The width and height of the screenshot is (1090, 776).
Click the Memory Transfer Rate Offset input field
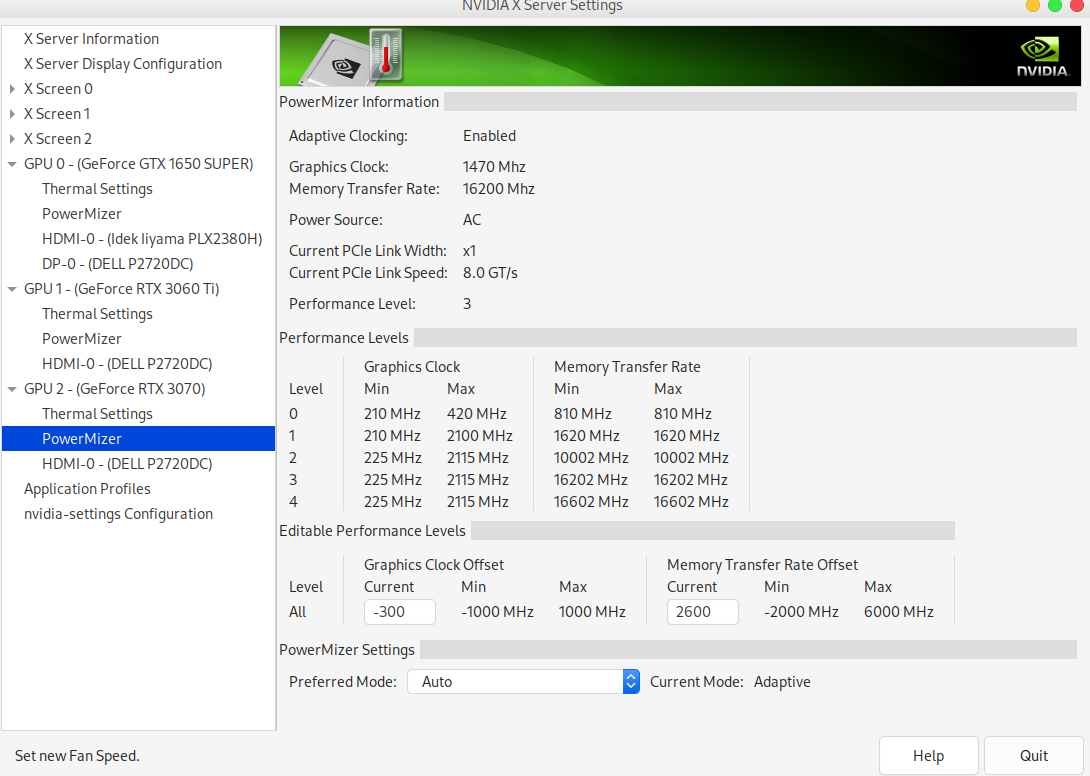click(702, 612)
